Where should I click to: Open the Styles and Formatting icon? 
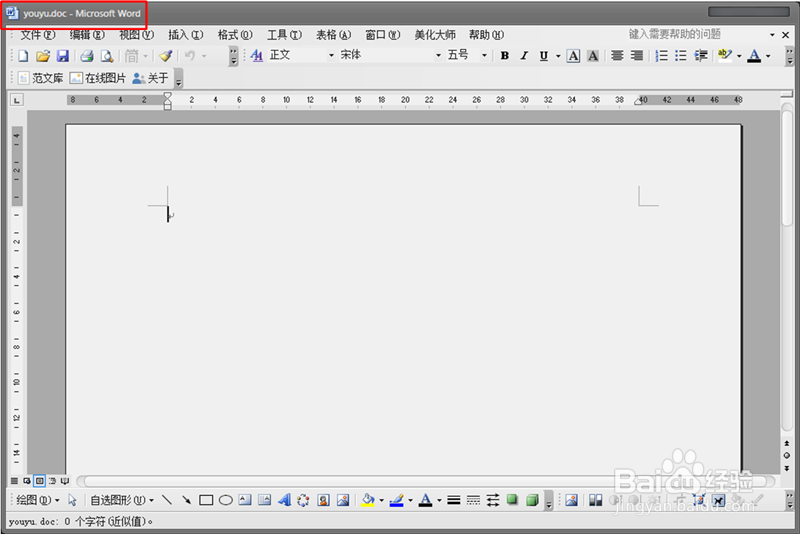(x=257, y=56)
